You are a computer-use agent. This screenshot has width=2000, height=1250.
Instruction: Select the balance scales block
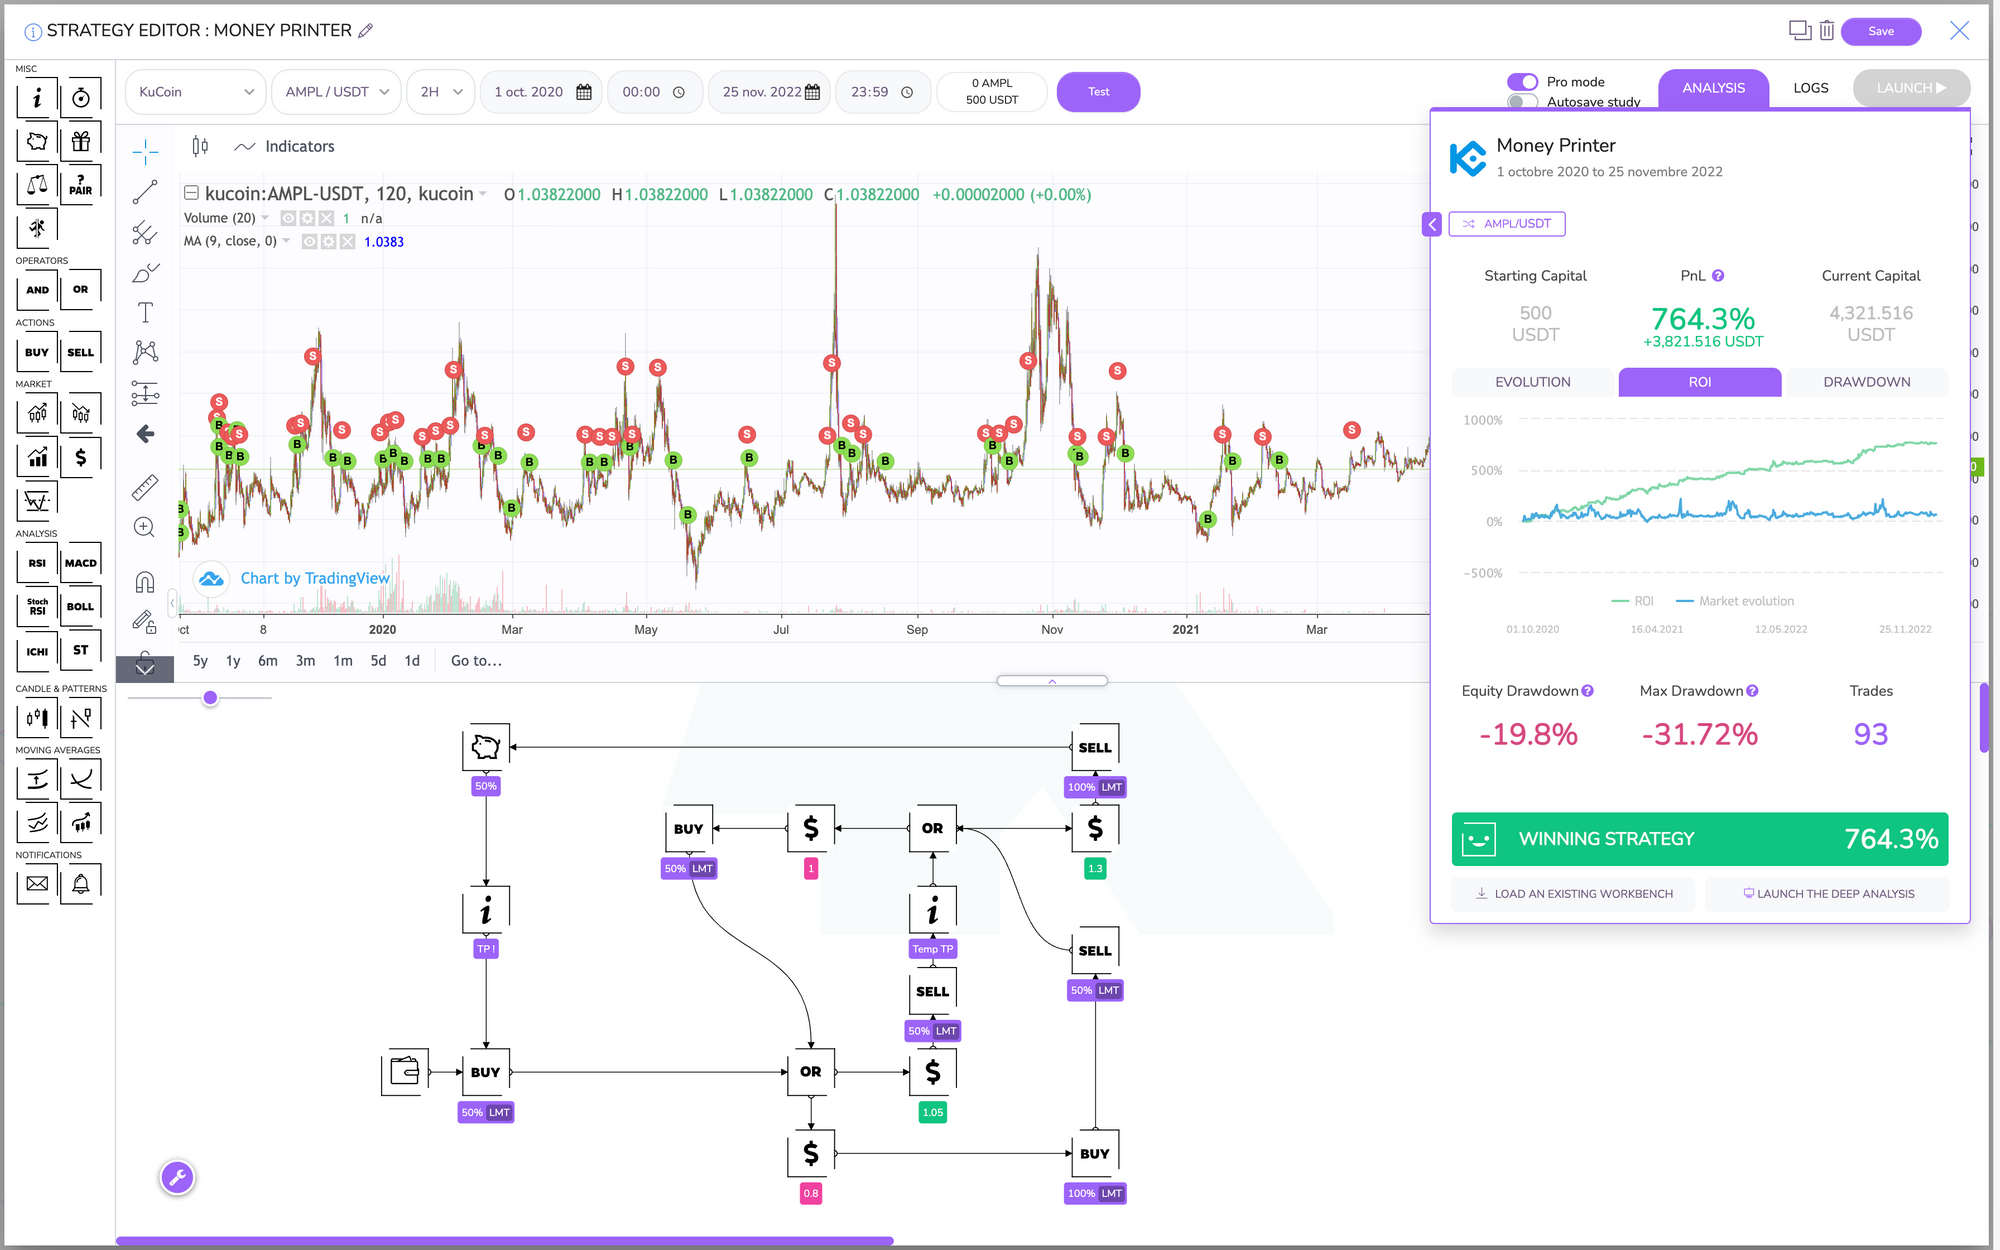[37, 185]
